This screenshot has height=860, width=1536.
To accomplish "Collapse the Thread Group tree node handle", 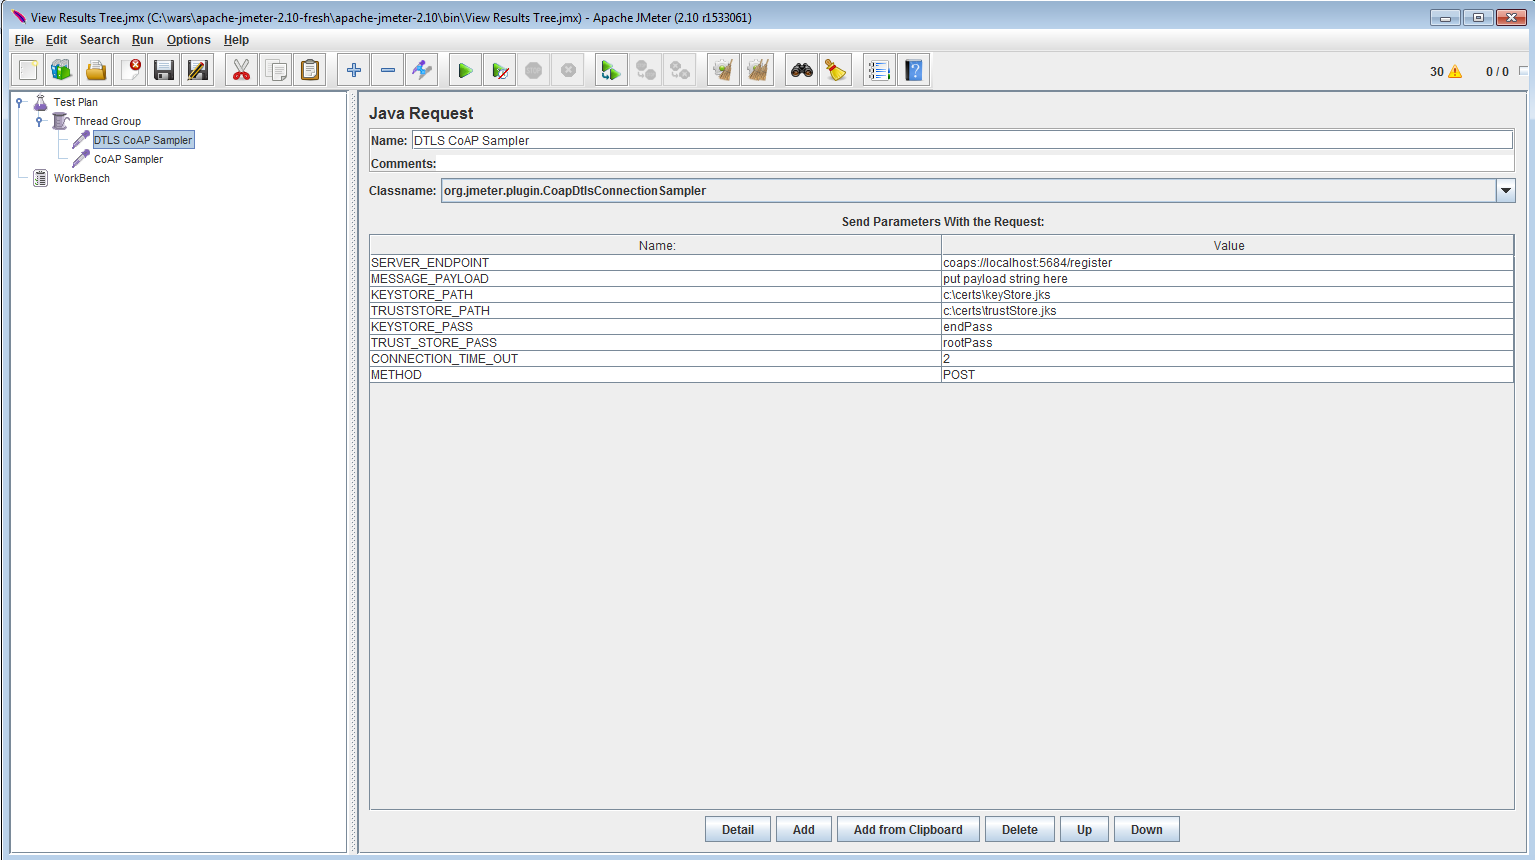I will click(39, 121).
